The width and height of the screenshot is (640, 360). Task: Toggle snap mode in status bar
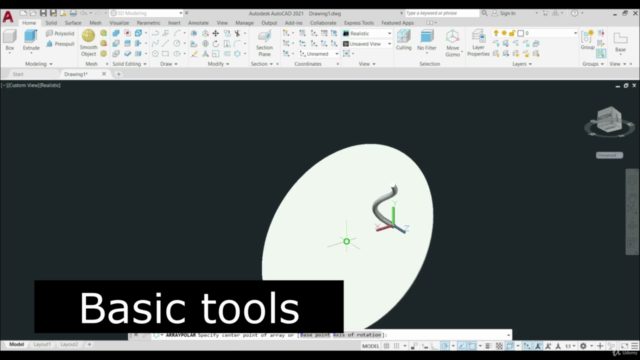(396, 346)
